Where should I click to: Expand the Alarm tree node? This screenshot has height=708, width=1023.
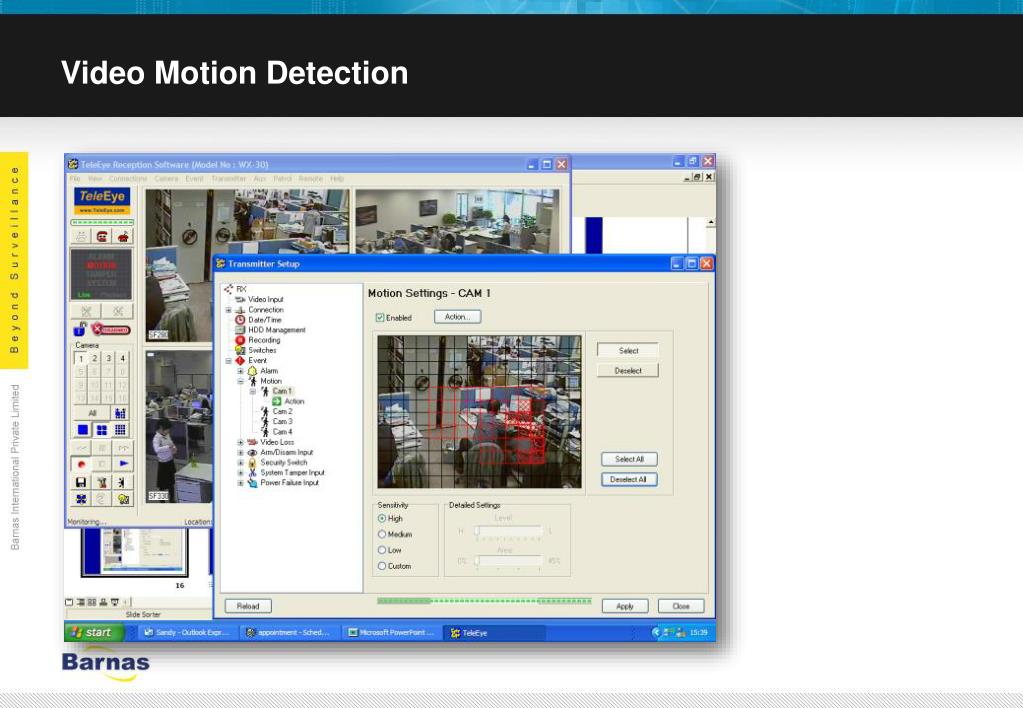(240, 371)
